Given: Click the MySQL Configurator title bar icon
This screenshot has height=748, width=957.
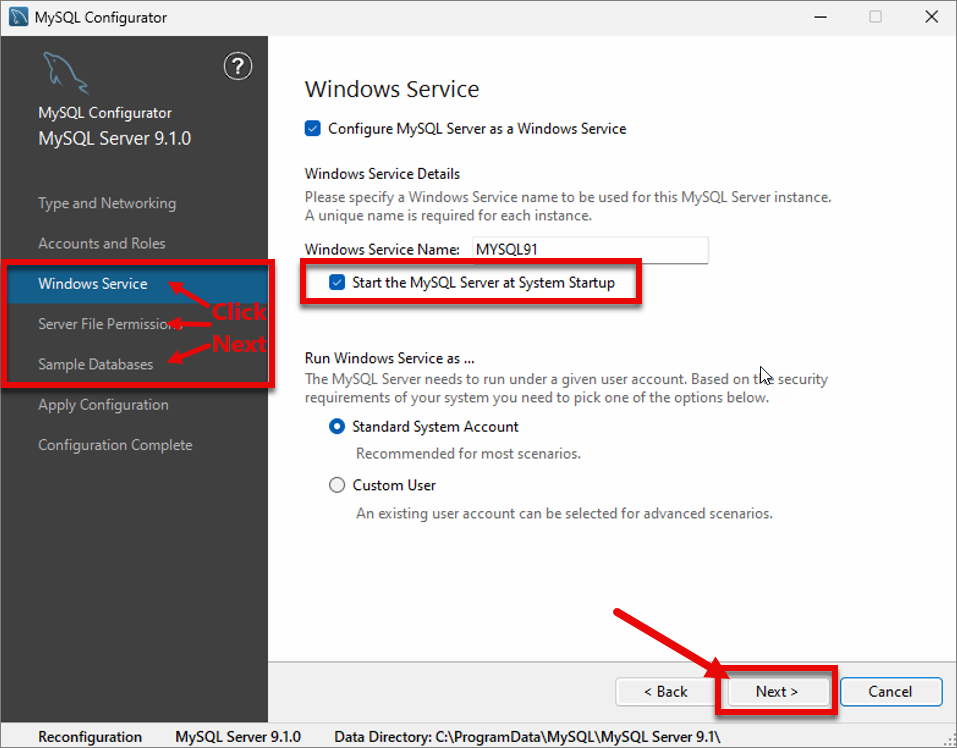Looking at the screenshot, I should (18, 16).
